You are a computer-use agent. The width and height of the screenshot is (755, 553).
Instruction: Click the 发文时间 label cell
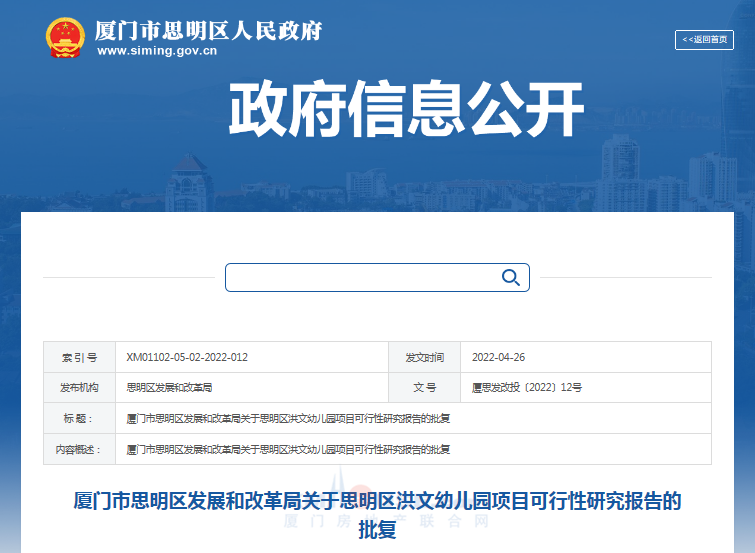(x=424, y=357)
